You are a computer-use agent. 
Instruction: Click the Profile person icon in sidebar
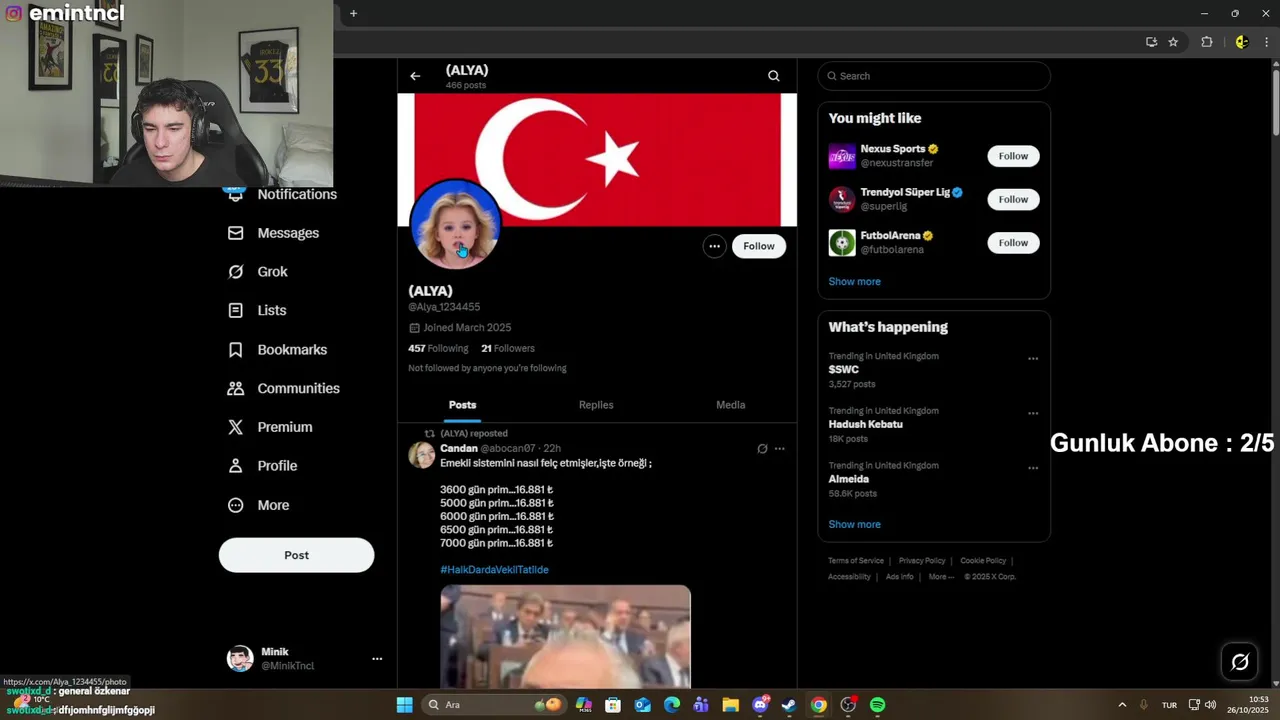tap(236, 466)
